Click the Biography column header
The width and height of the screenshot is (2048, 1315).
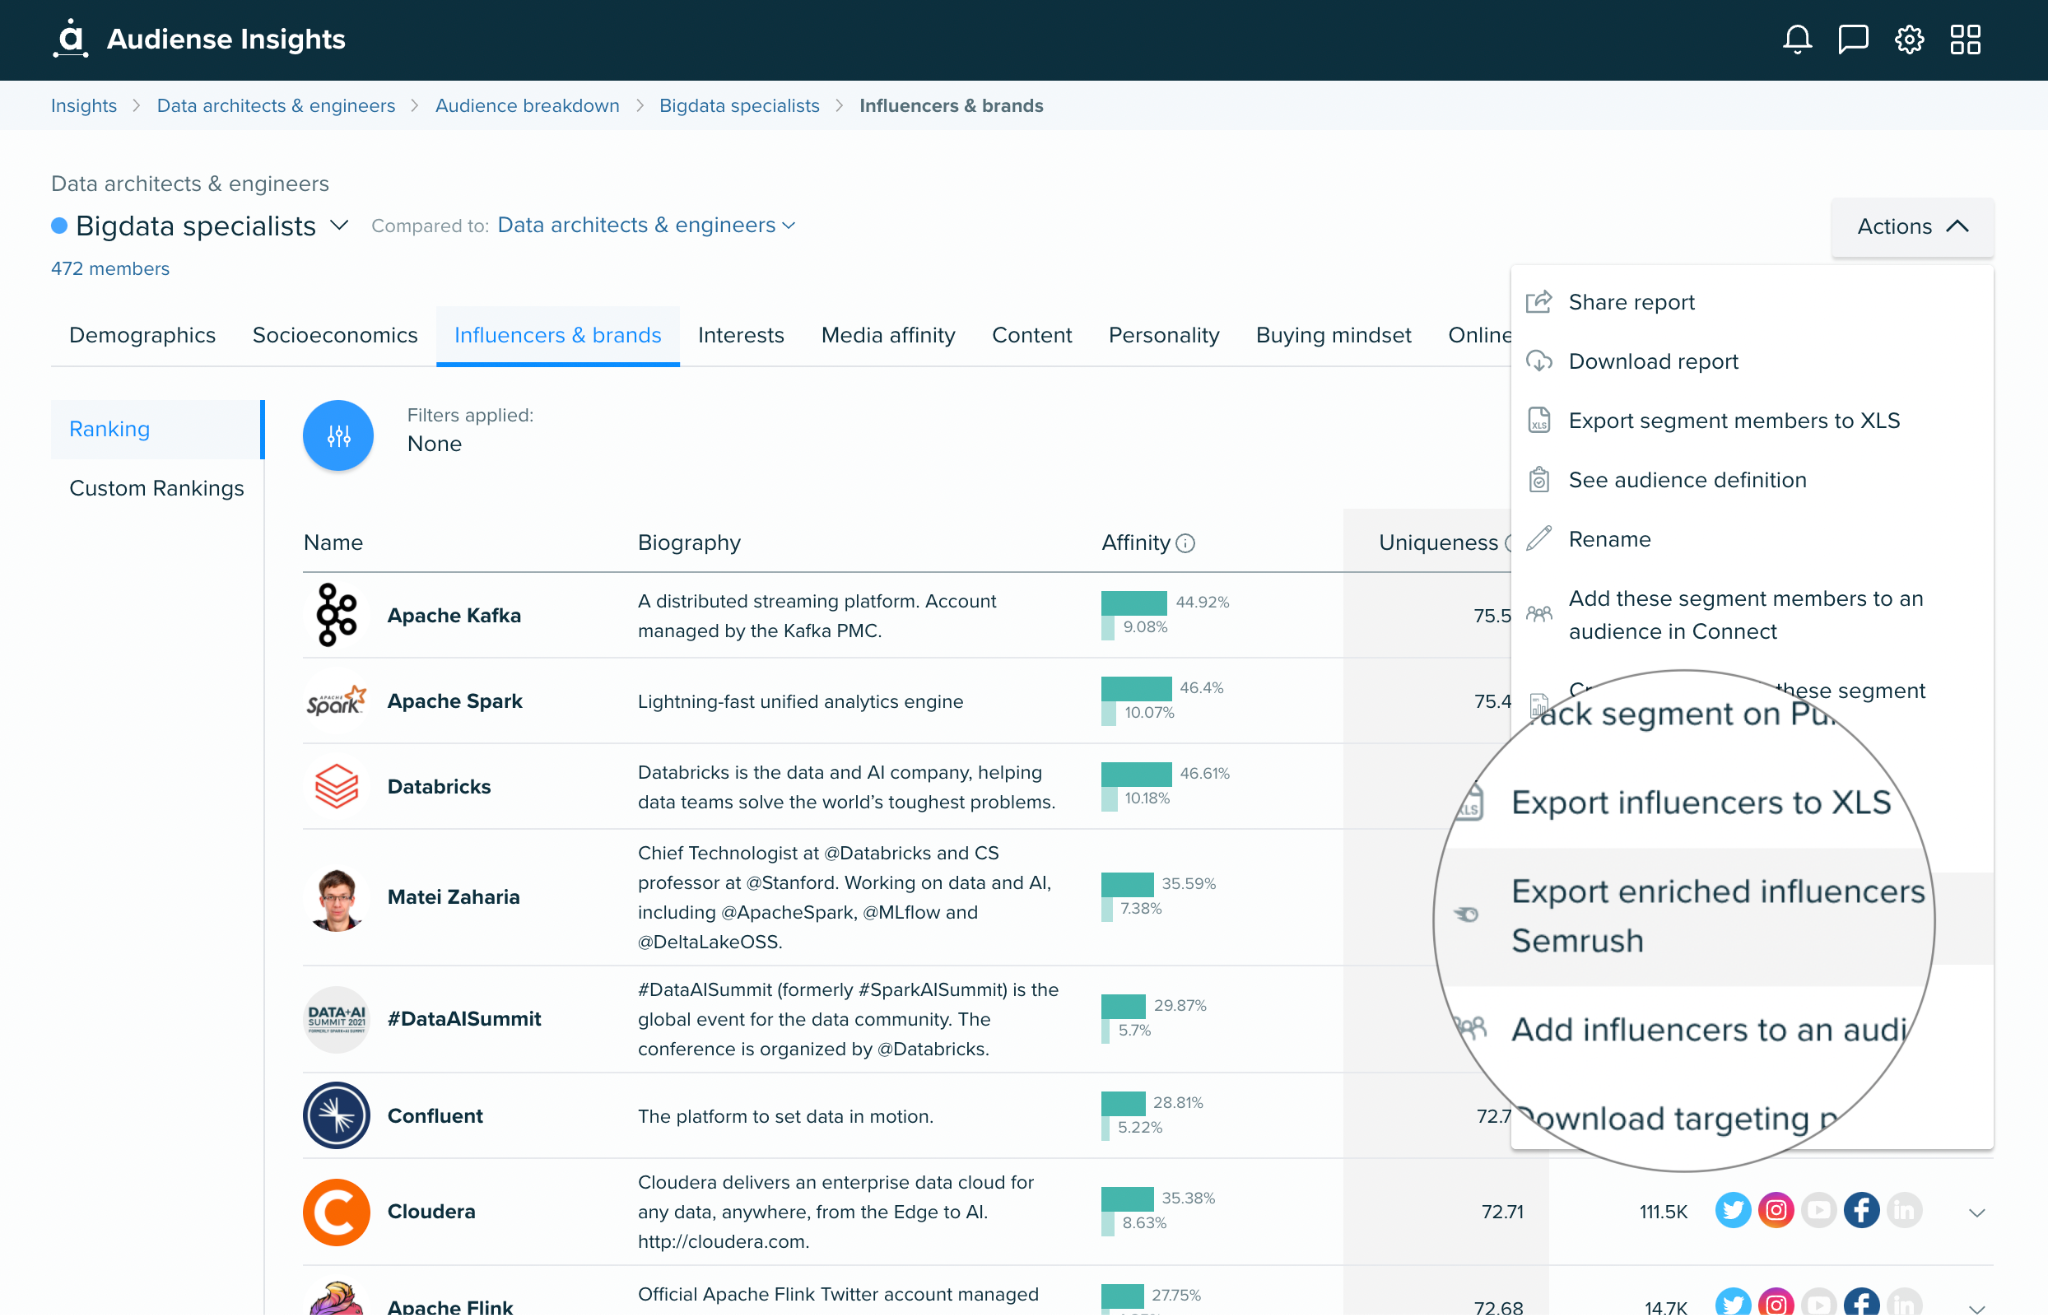(x=689, y=543)
